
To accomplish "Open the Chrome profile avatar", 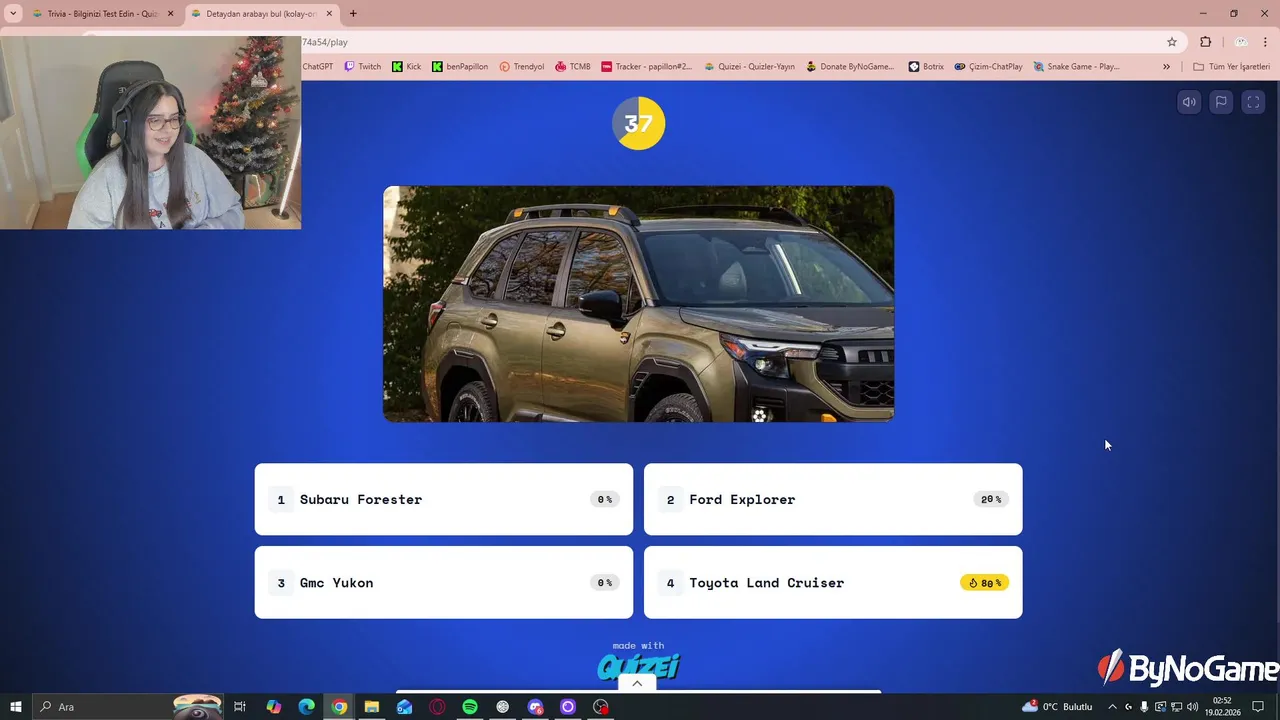I will pyautogui.click(x=1241, y=42).
